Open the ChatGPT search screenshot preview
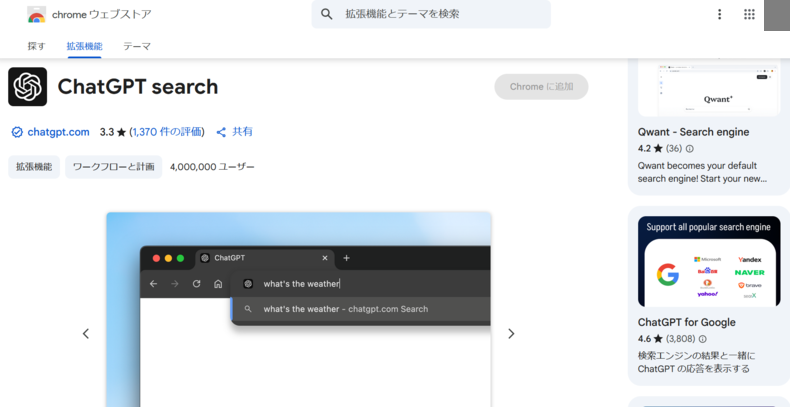790x407 pixels. click(x=299, y=309)
